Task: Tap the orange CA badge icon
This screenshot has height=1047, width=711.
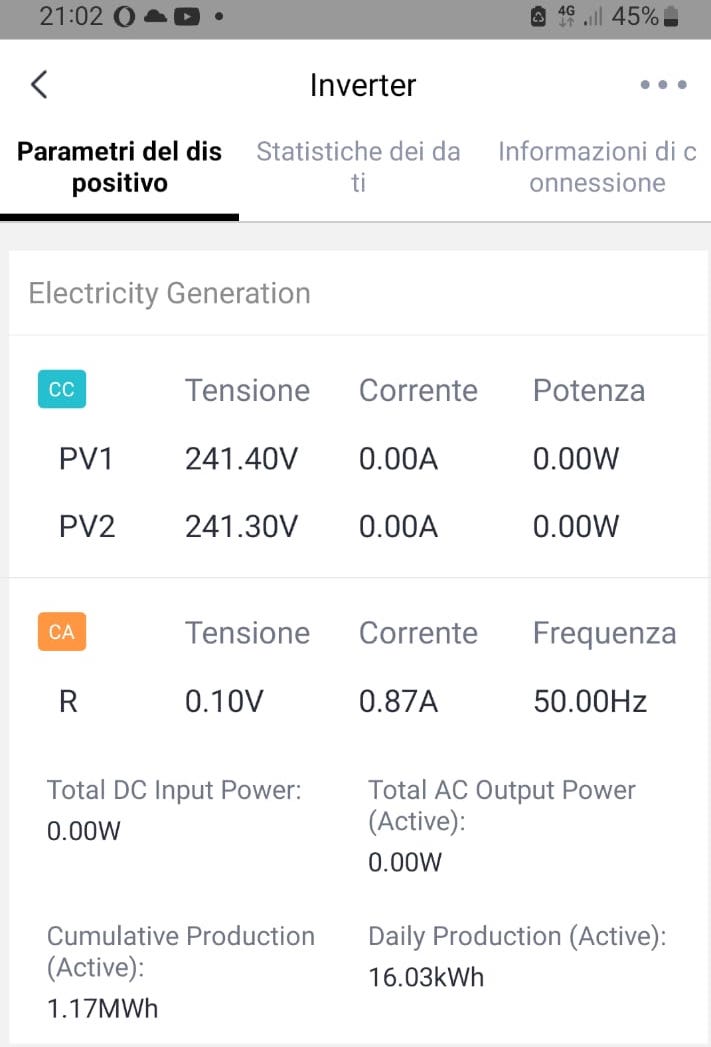Action: 62,632
